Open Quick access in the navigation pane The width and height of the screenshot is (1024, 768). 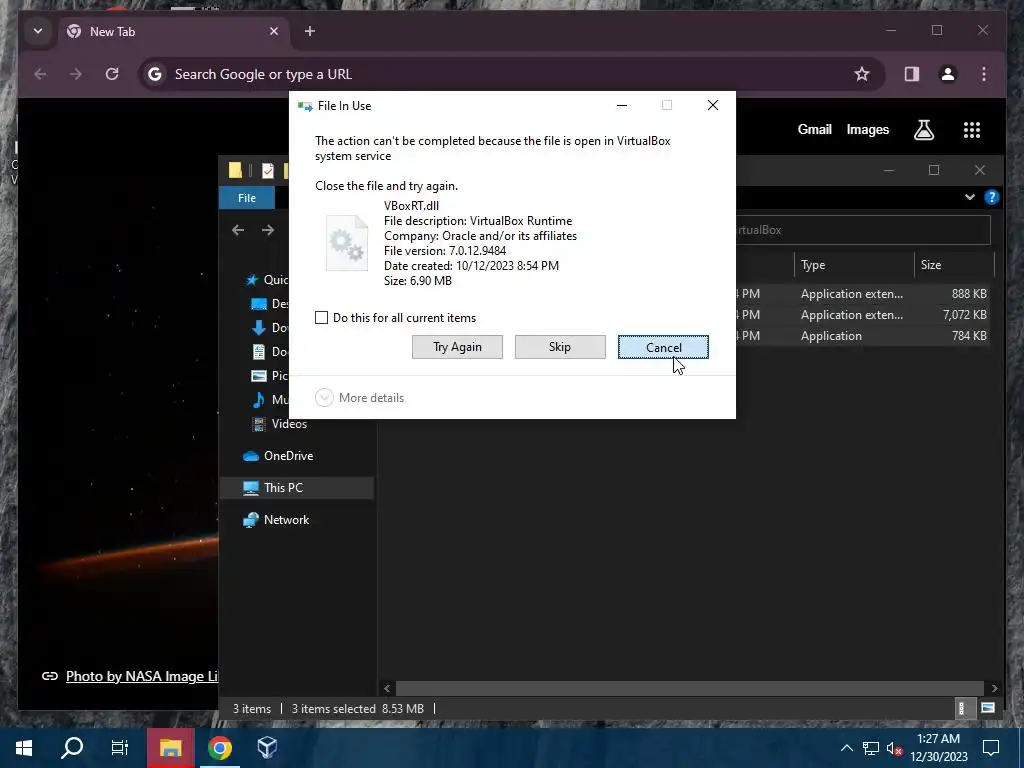tap(266, 280)
